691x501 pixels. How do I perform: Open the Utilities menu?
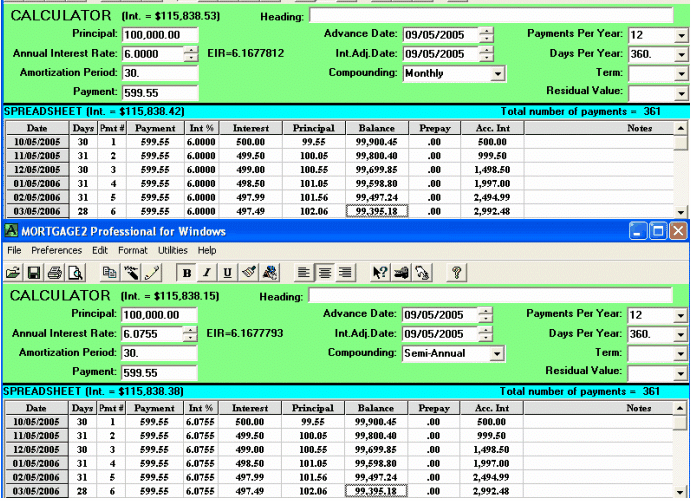pos(173,250)
